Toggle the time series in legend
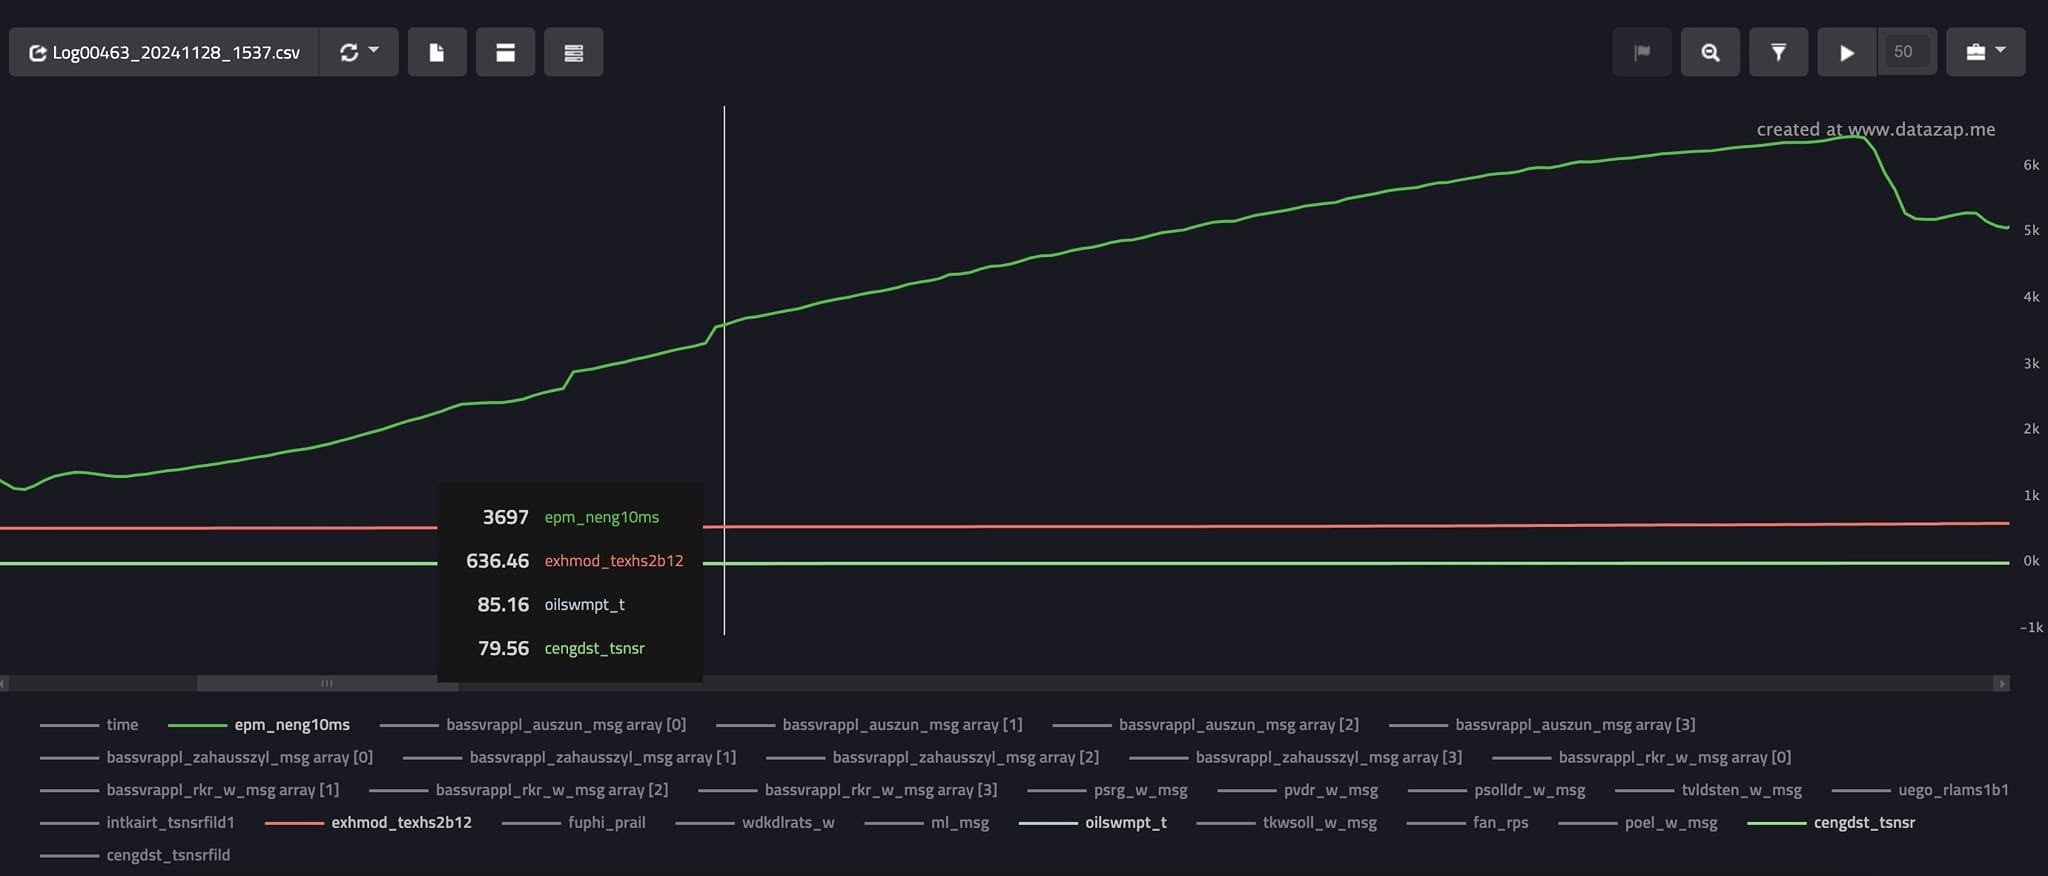The height and width of the screenshot is (876, 2048). point(89,725)
